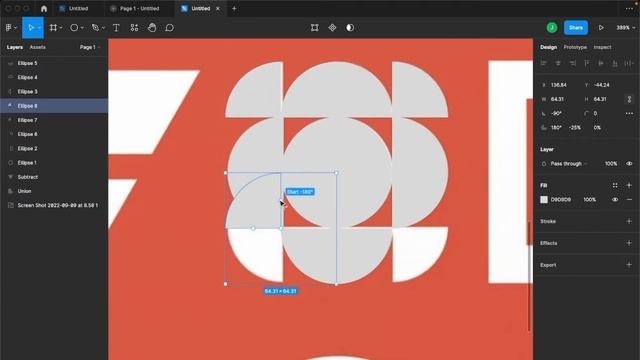Open the Pen tool dropdown arrow
The width and height of the screenshot is (640, 360).
(103, 28)
